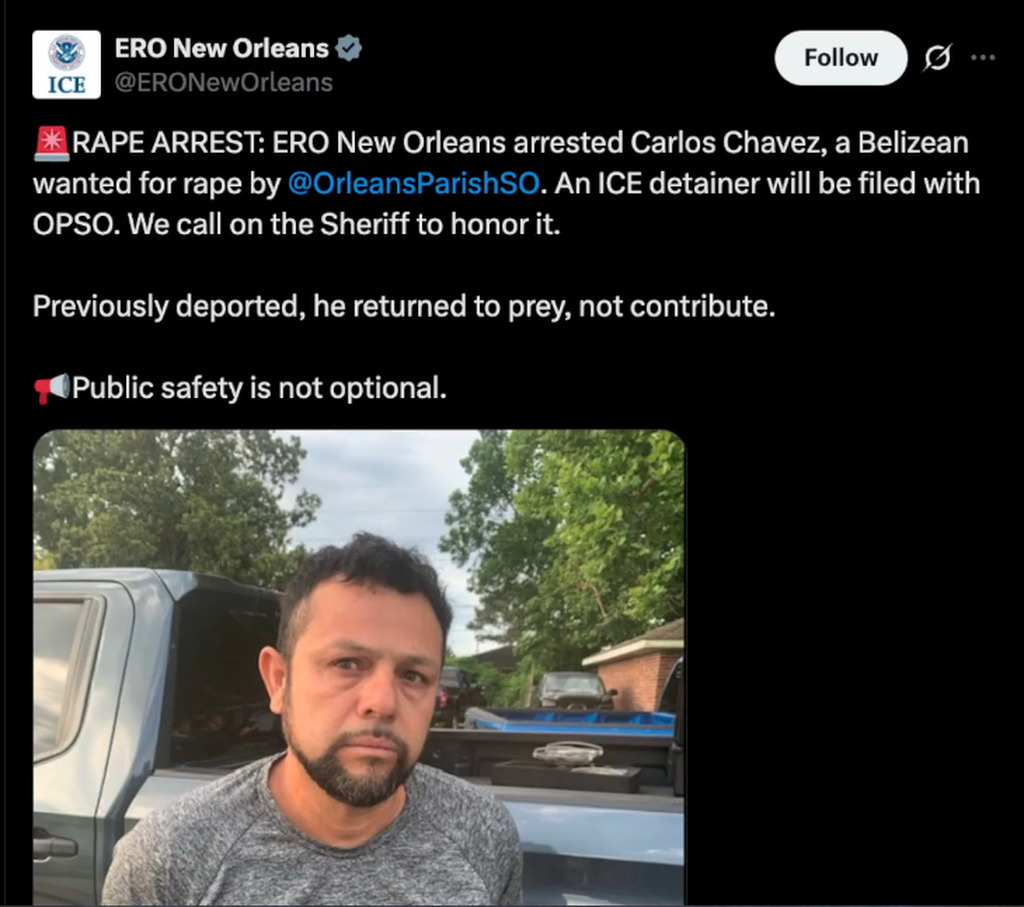Click the megaphone emoji

click(51, 389)
